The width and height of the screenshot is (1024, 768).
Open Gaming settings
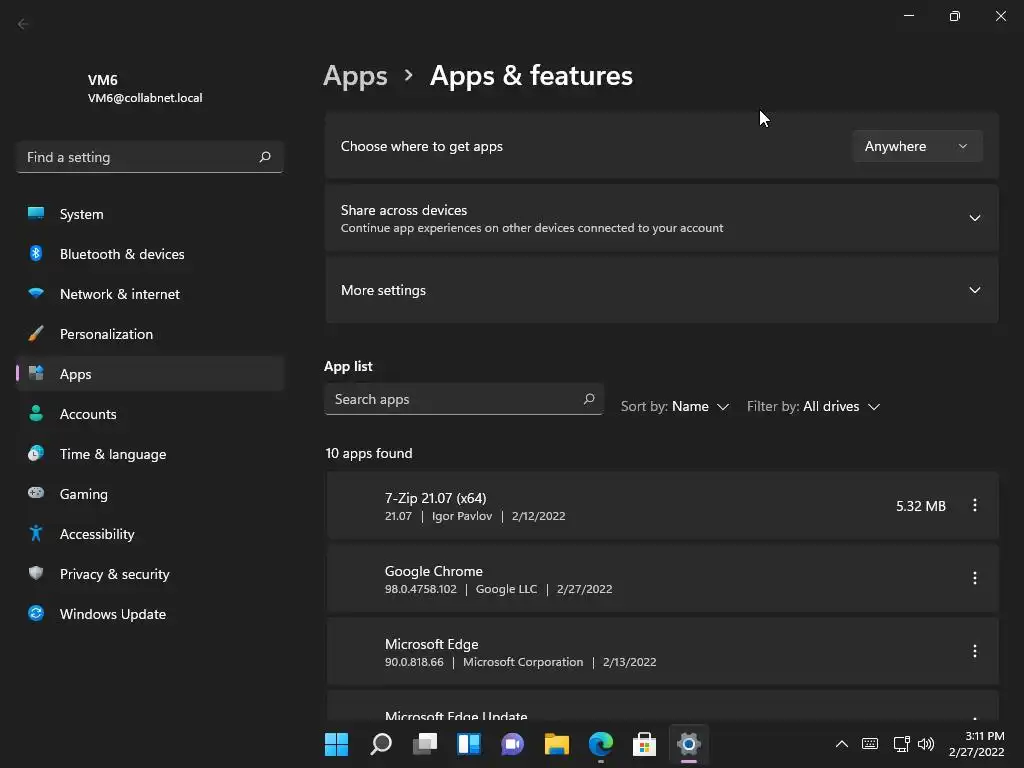(x=150, y=494)
